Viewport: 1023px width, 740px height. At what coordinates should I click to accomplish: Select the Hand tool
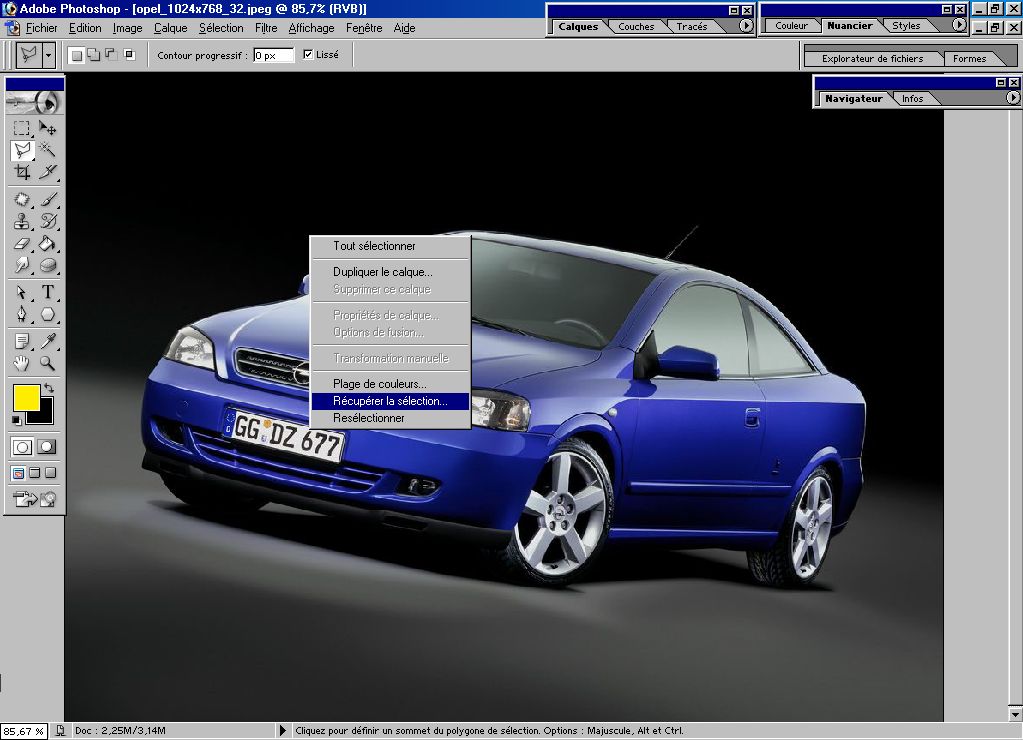(22, 363)
